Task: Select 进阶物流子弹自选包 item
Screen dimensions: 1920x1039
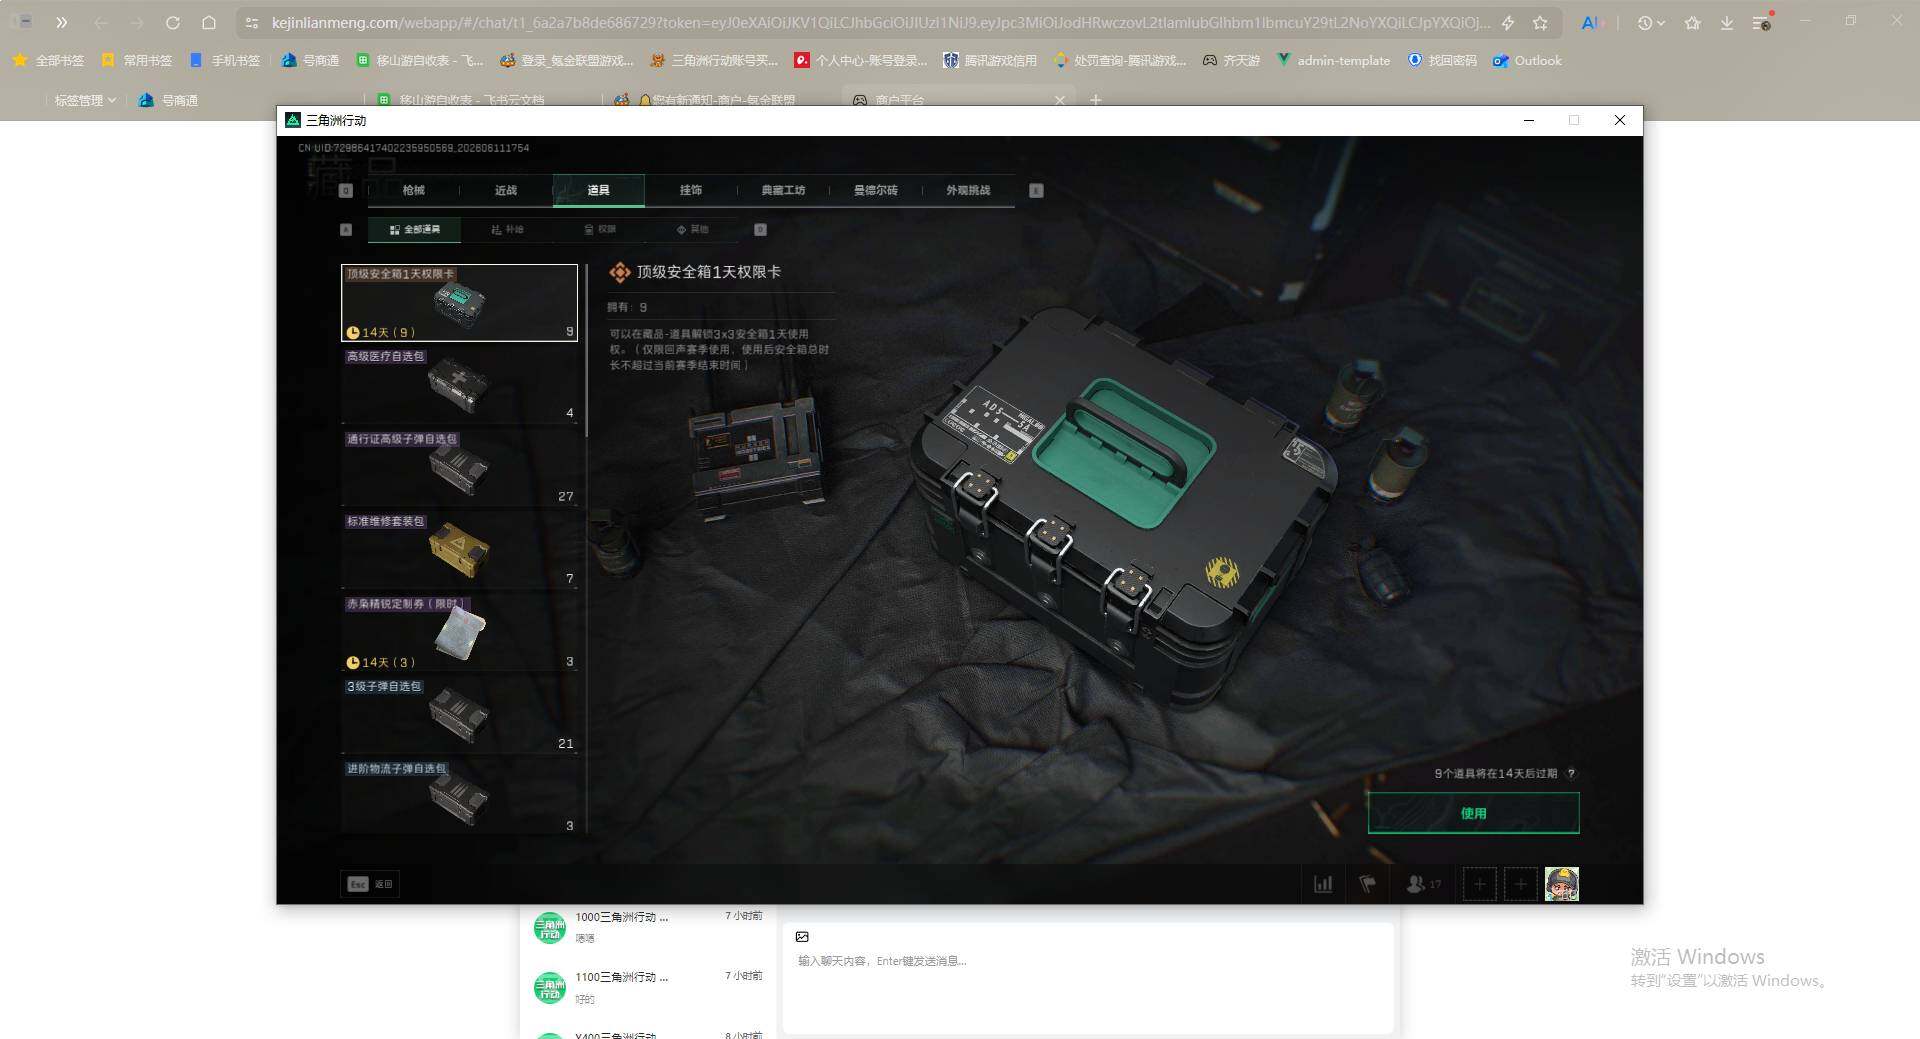Action: [x=459, y=798]
